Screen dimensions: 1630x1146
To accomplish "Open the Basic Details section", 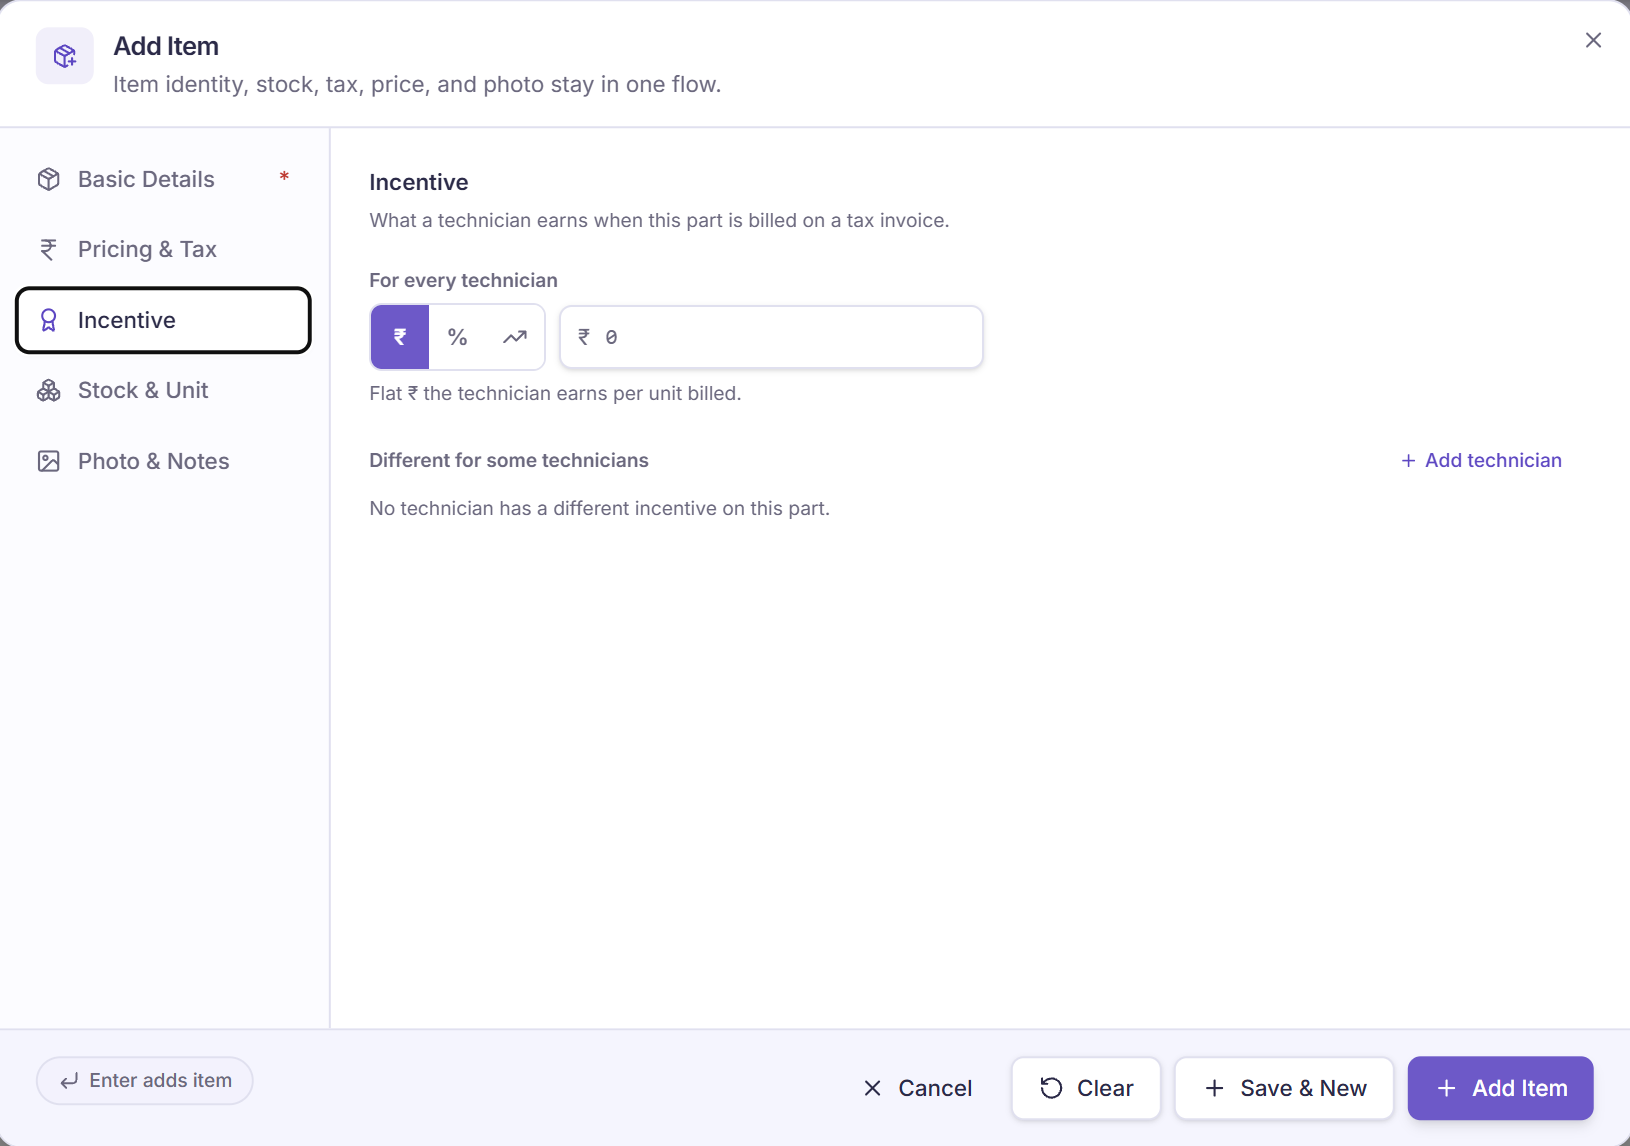I will click(163, 179).
